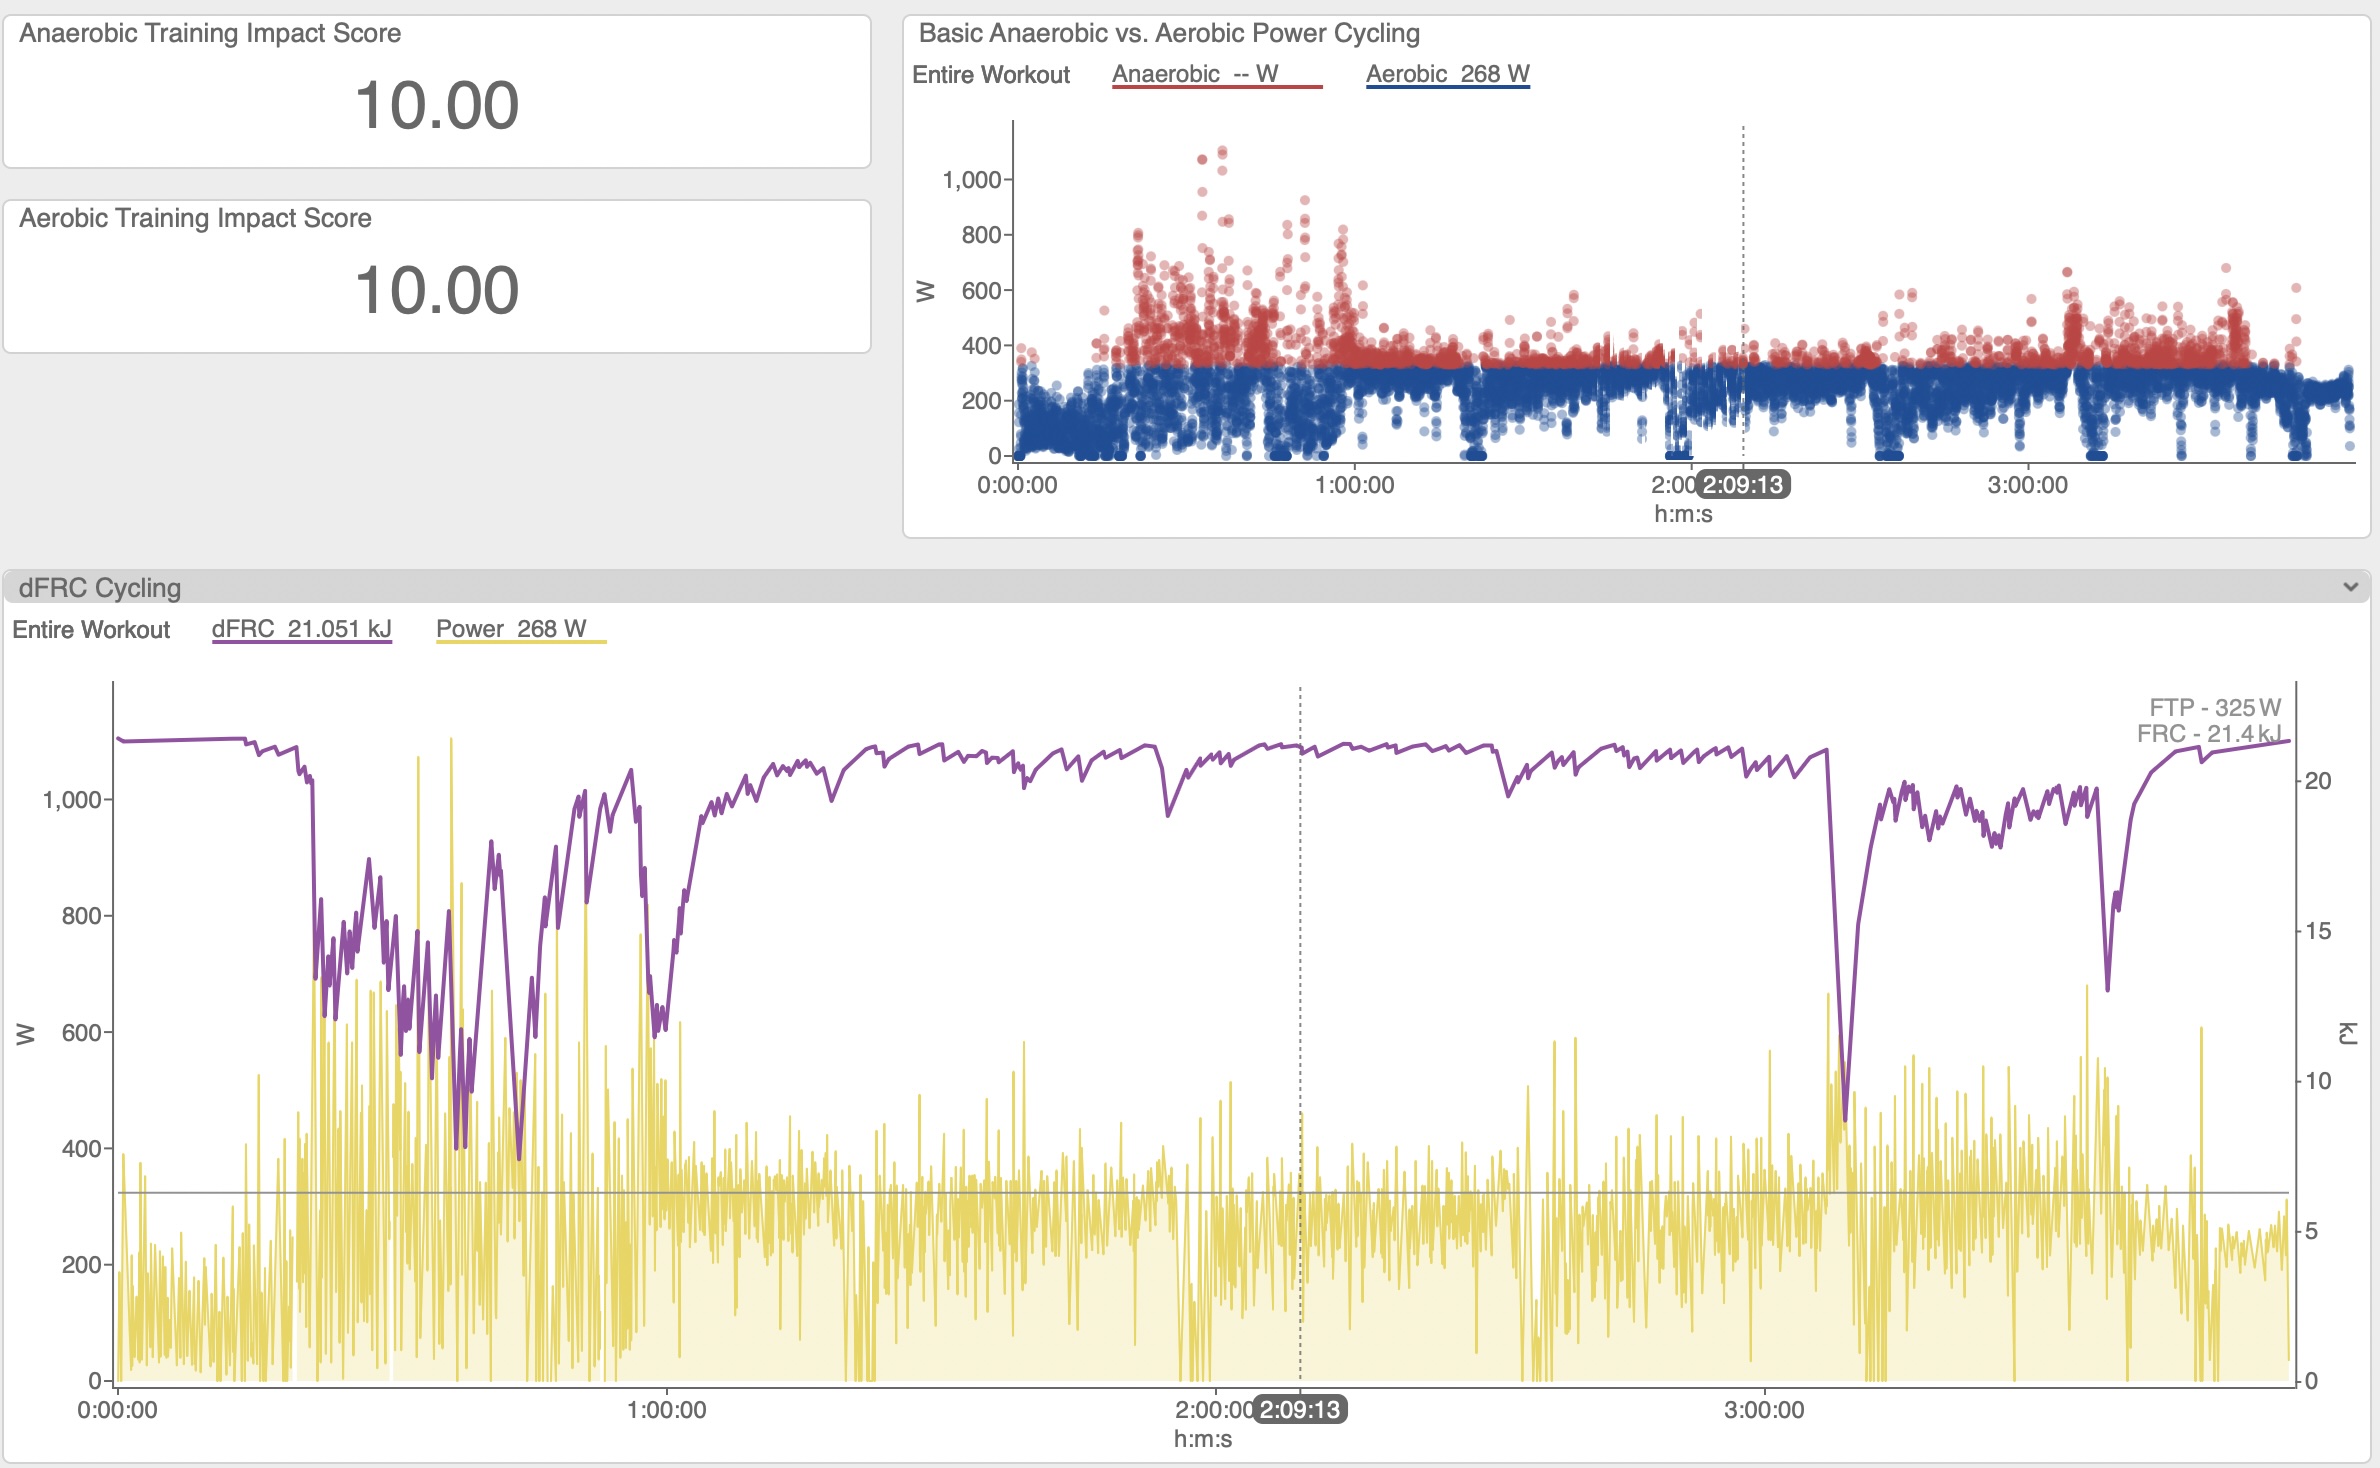Screen dimensions: 2380x1468
Task: Click the red underline under Anaerobic legend
Action: [x=1216, y=88]
